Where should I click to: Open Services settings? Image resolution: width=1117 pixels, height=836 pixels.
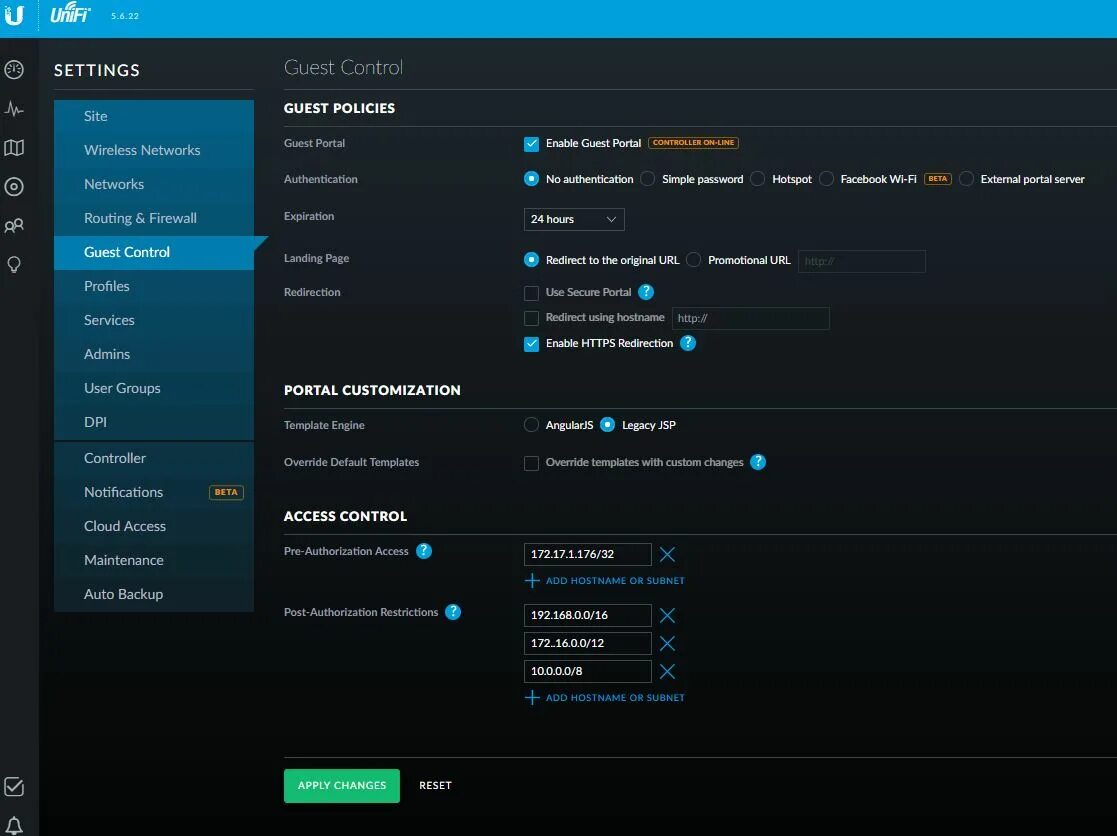[154, 320]
